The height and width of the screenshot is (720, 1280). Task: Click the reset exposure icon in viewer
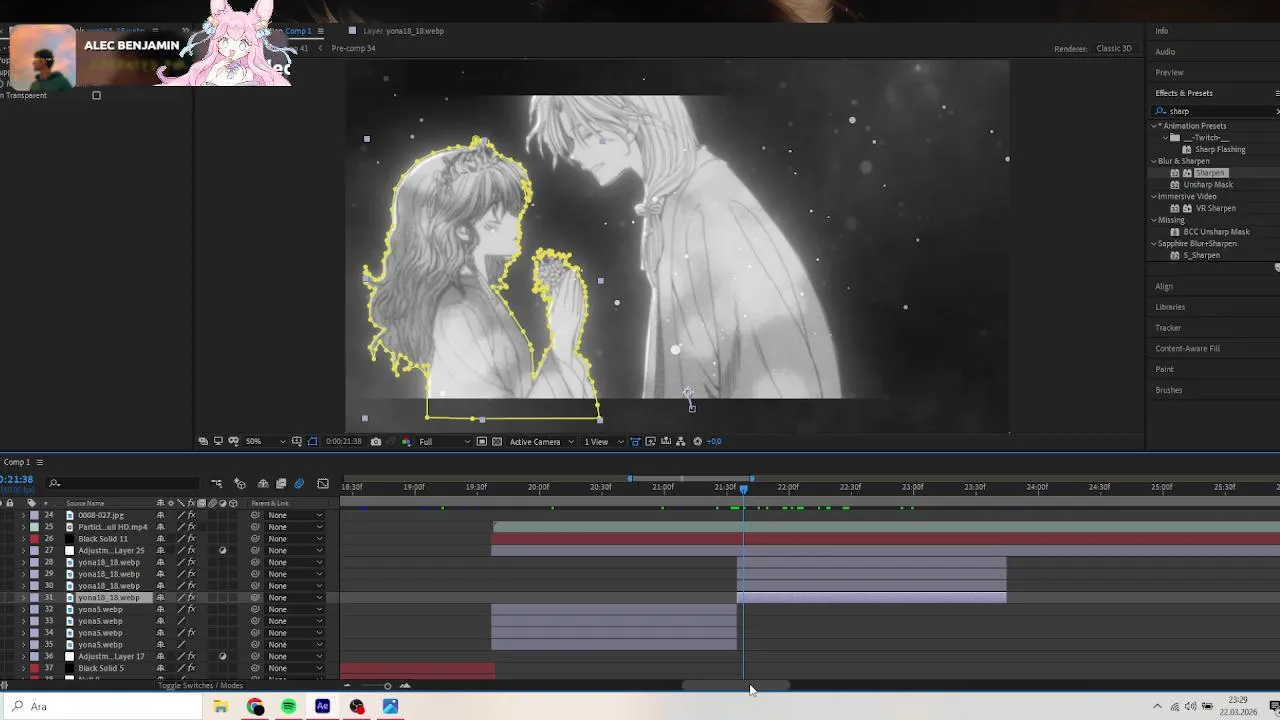tap(698, 441)
